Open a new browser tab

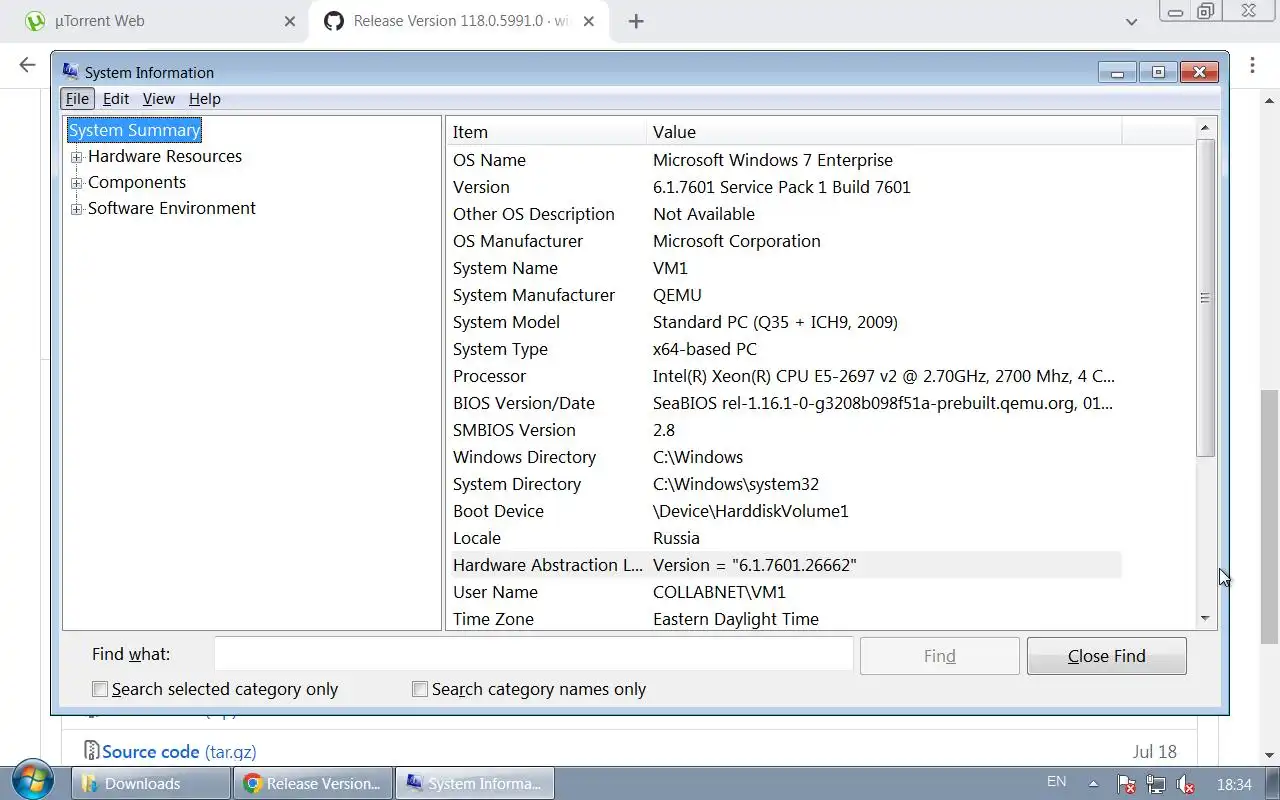click(636, 21)
